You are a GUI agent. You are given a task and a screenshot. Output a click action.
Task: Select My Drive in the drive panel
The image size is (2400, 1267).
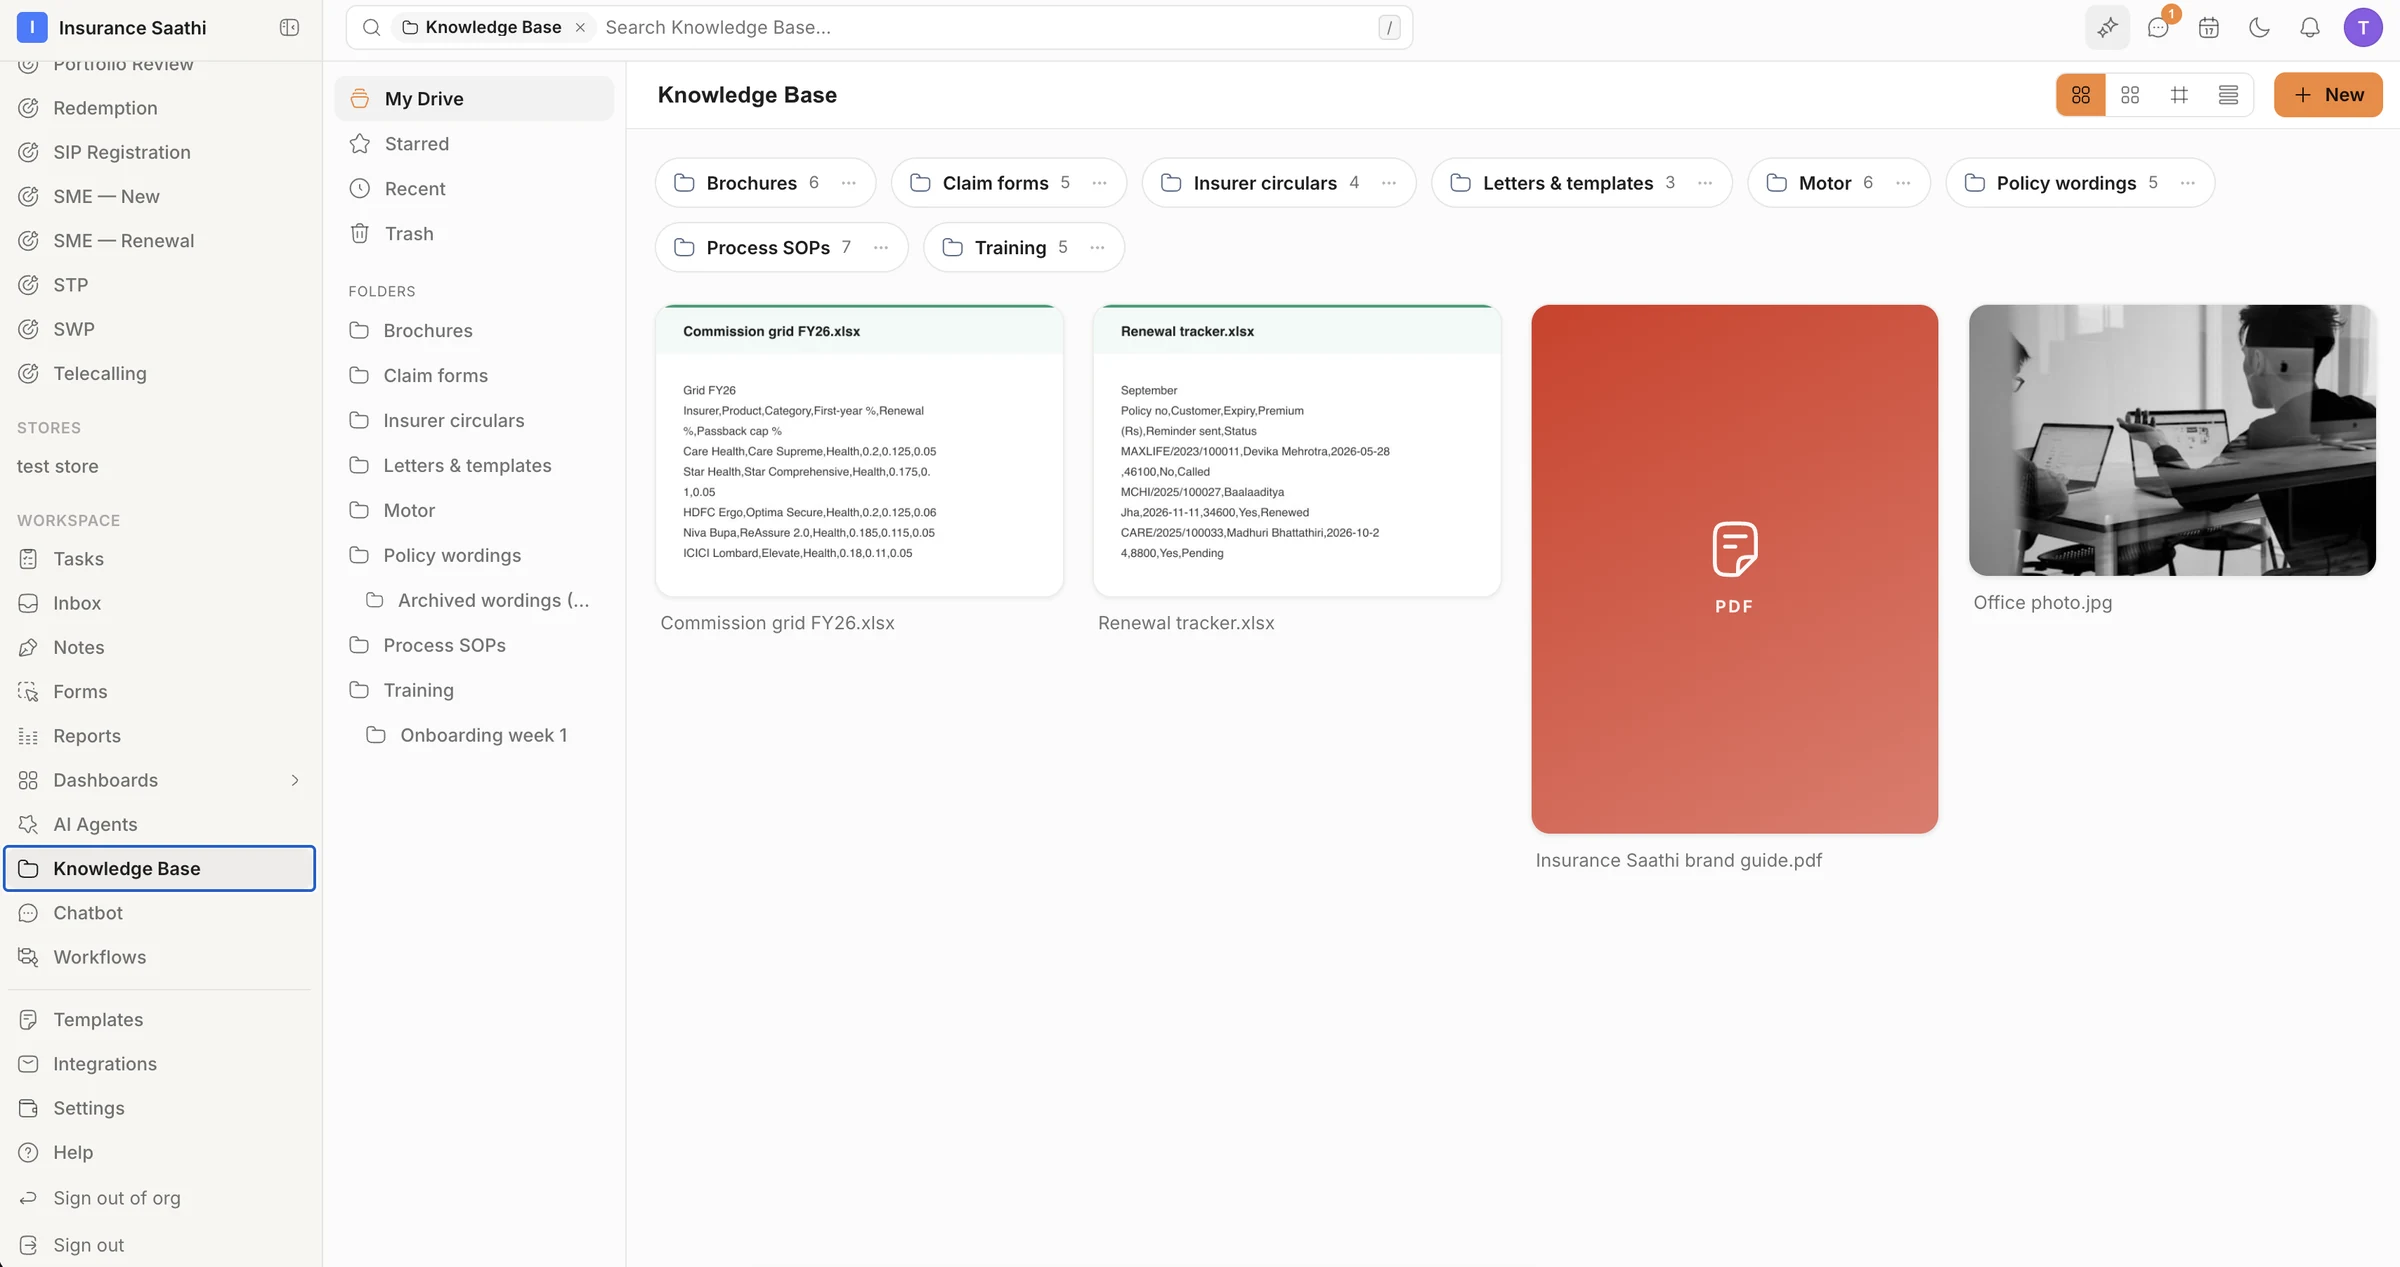tap(474, 99)
